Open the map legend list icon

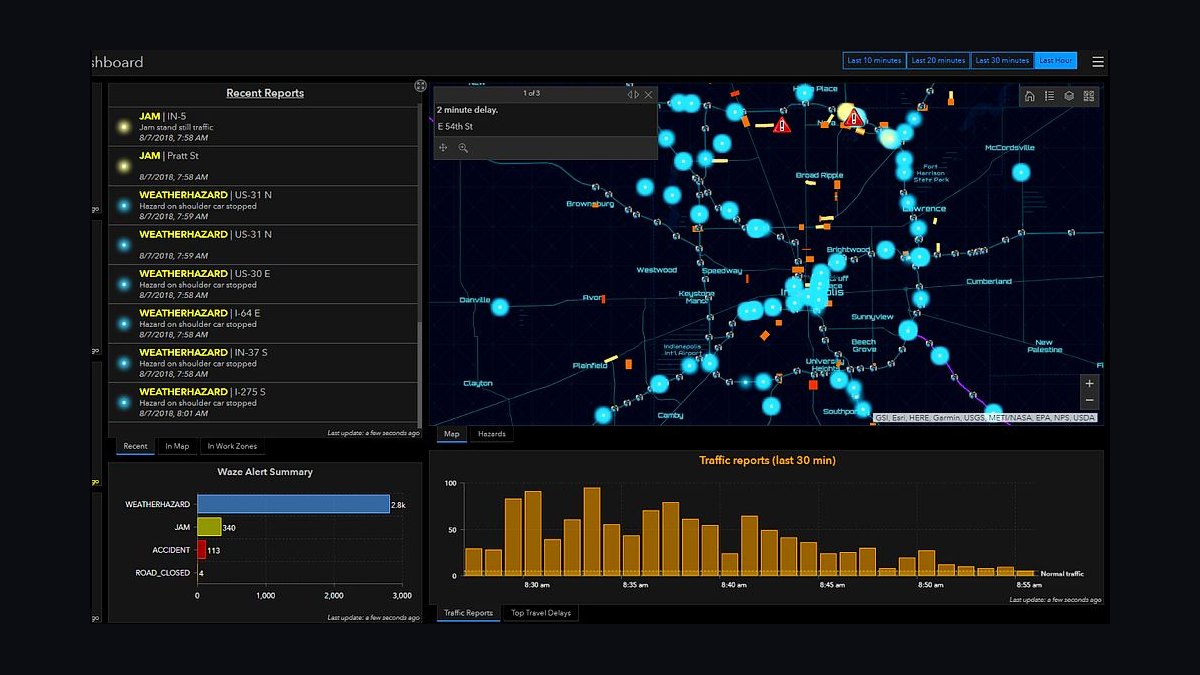(x=1049, y=96)
